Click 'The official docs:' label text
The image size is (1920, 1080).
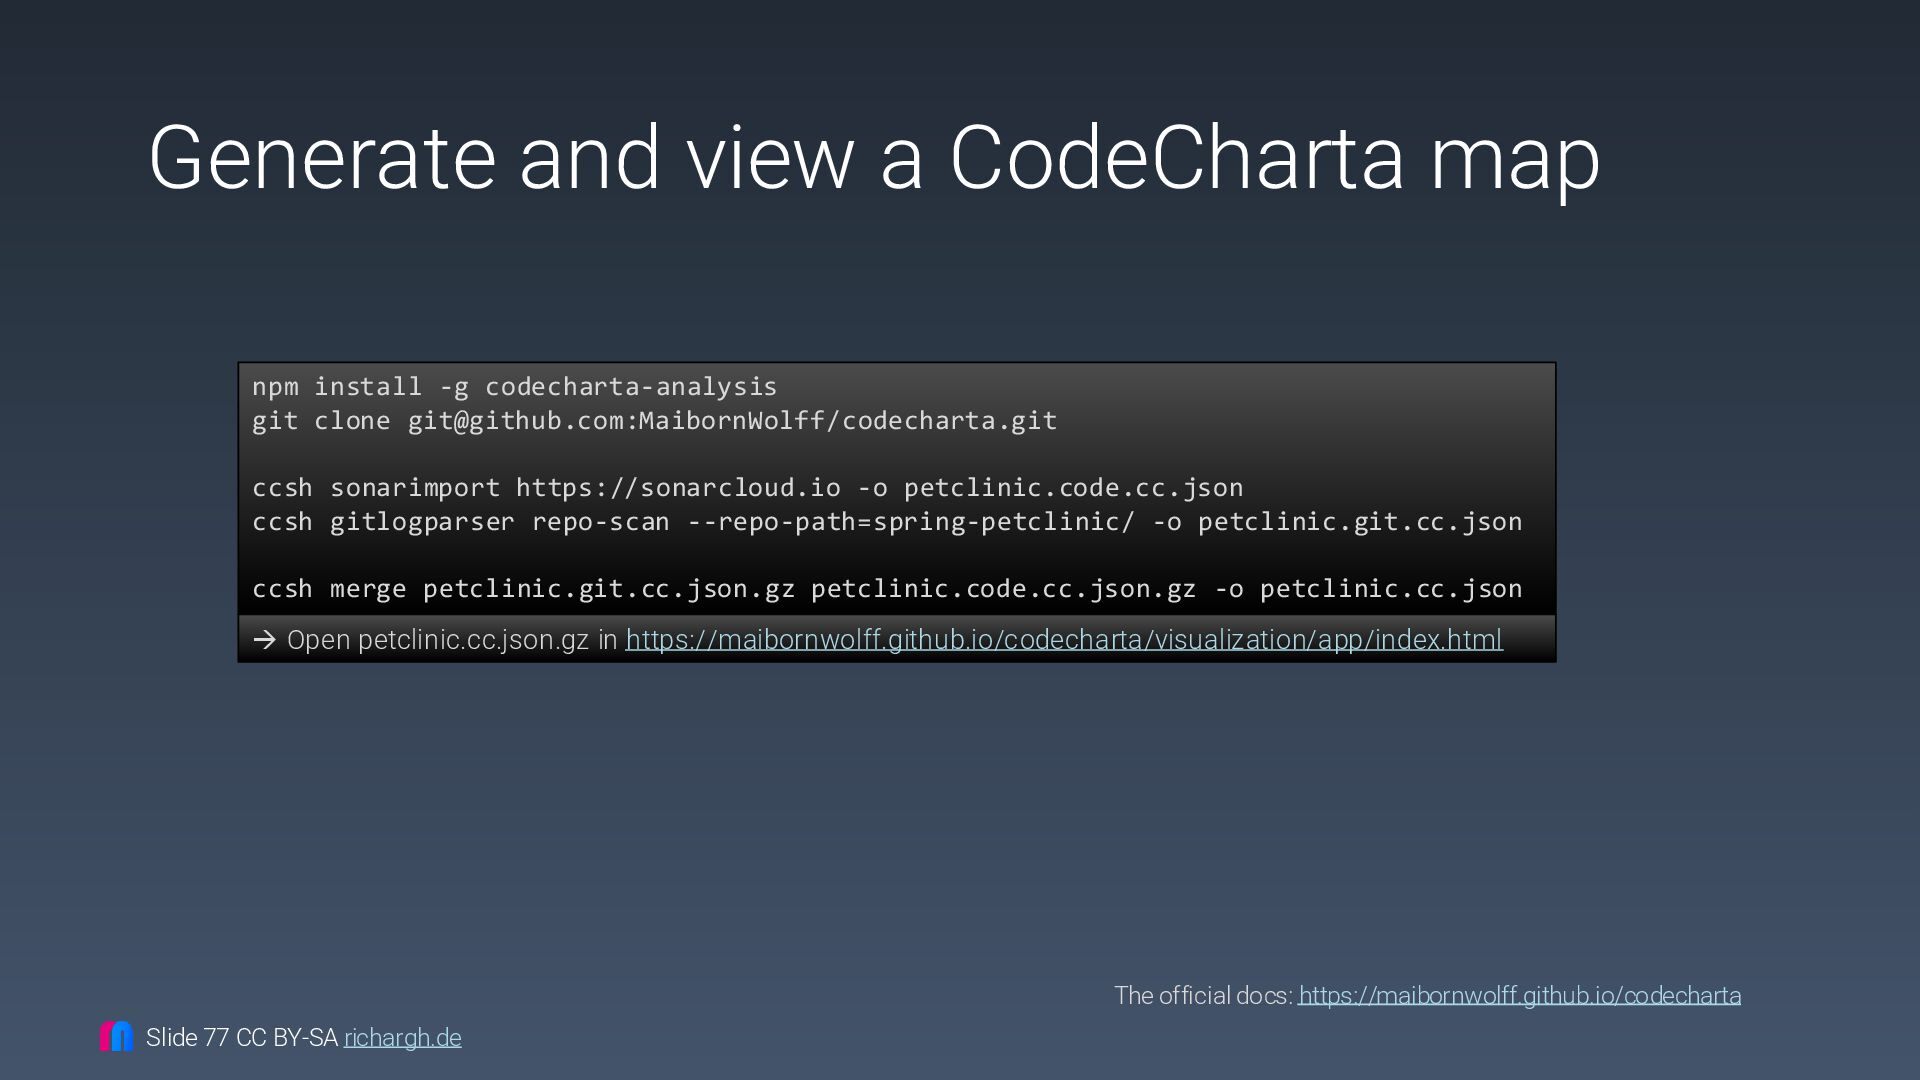pyautogui.click(x=1203, y=995)
